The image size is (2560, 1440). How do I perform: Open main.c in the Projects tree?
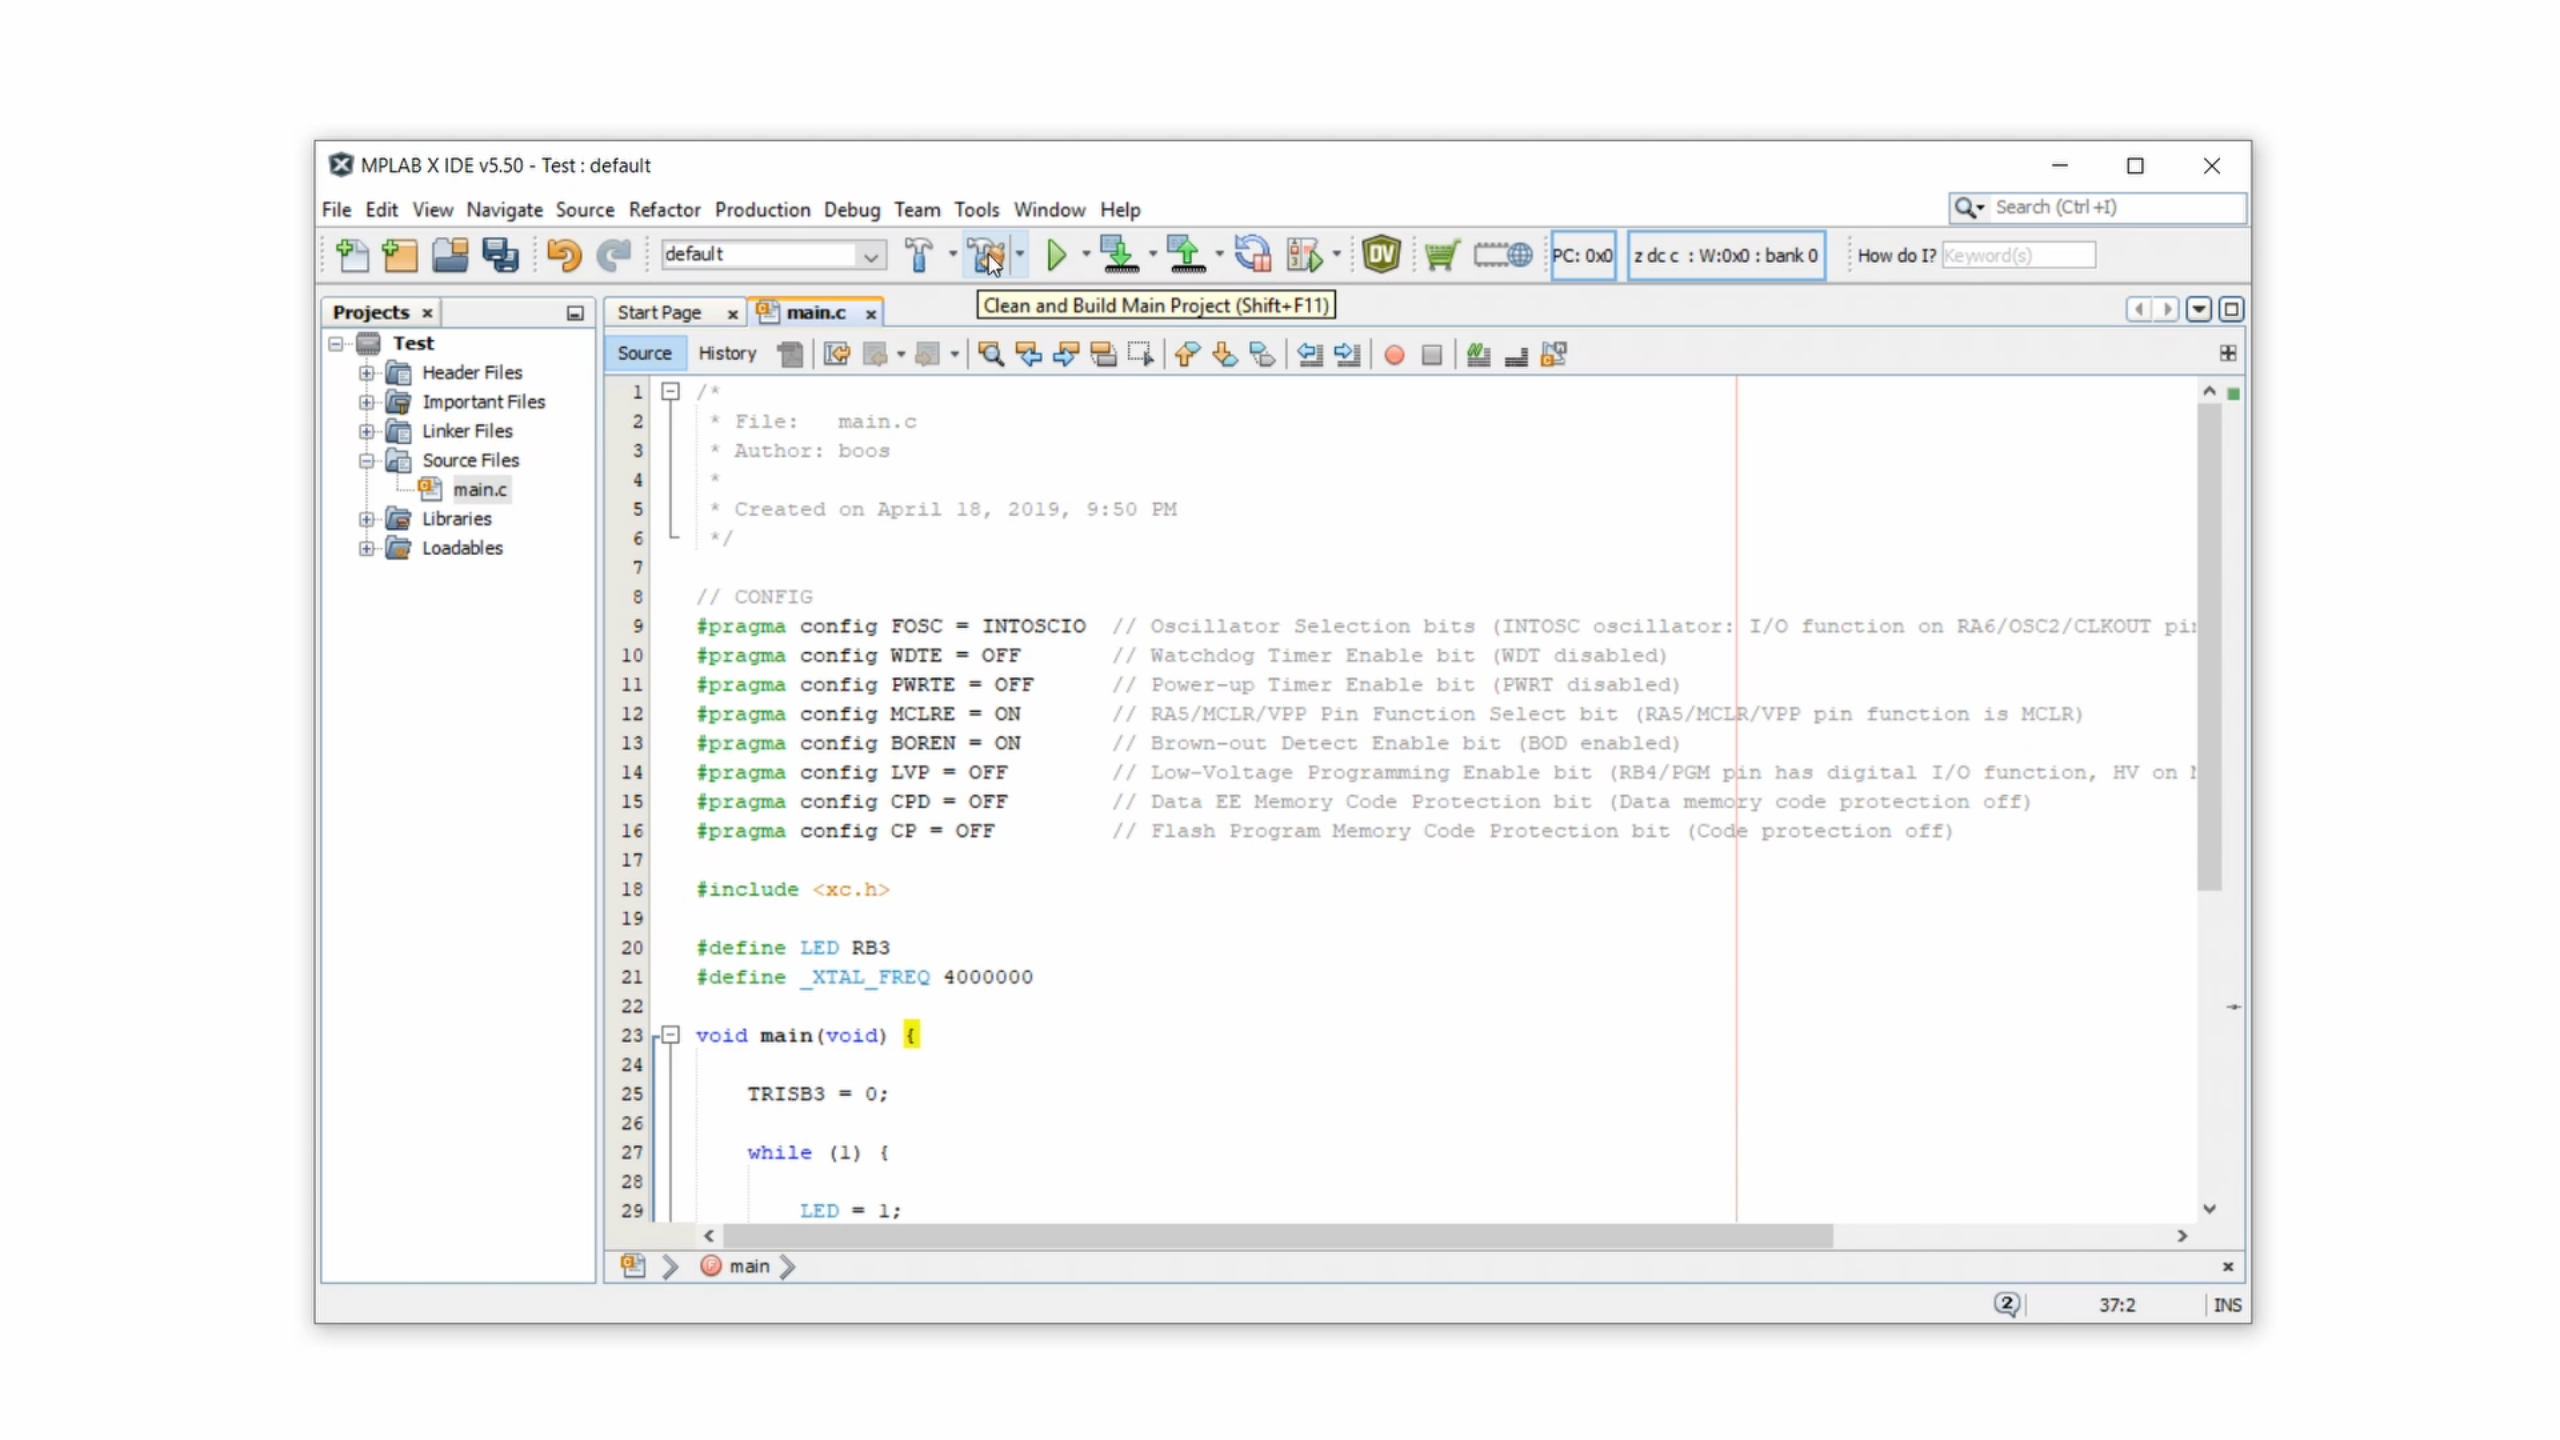(479, 490)
